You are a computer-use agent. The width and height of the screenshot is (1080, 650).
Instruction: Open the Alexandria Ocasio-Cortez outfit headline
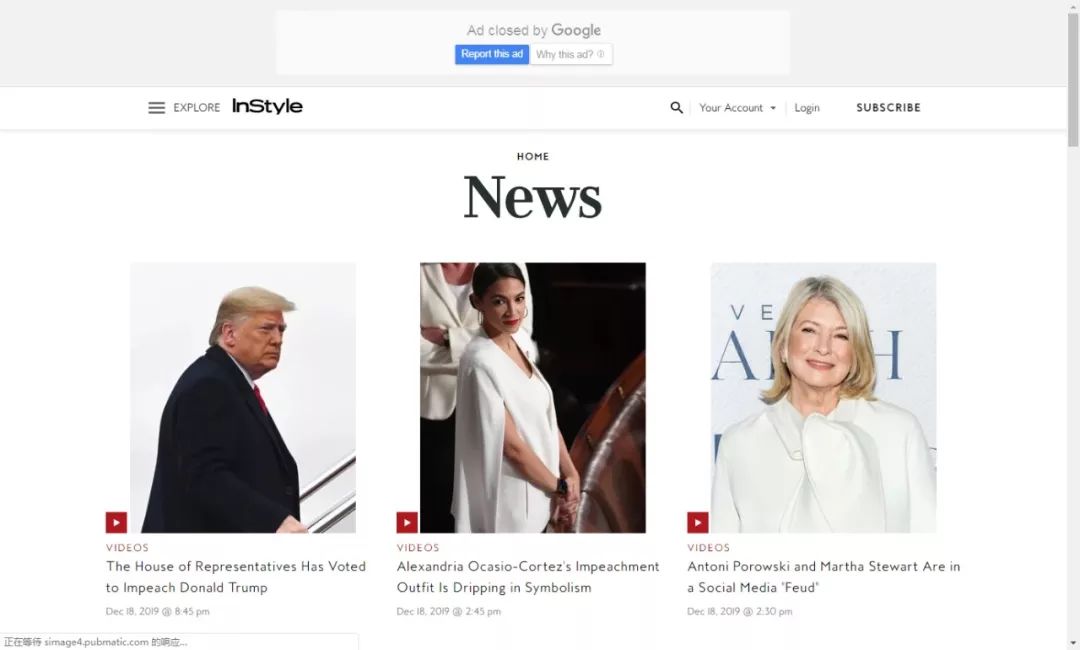[x=528, y=577]
